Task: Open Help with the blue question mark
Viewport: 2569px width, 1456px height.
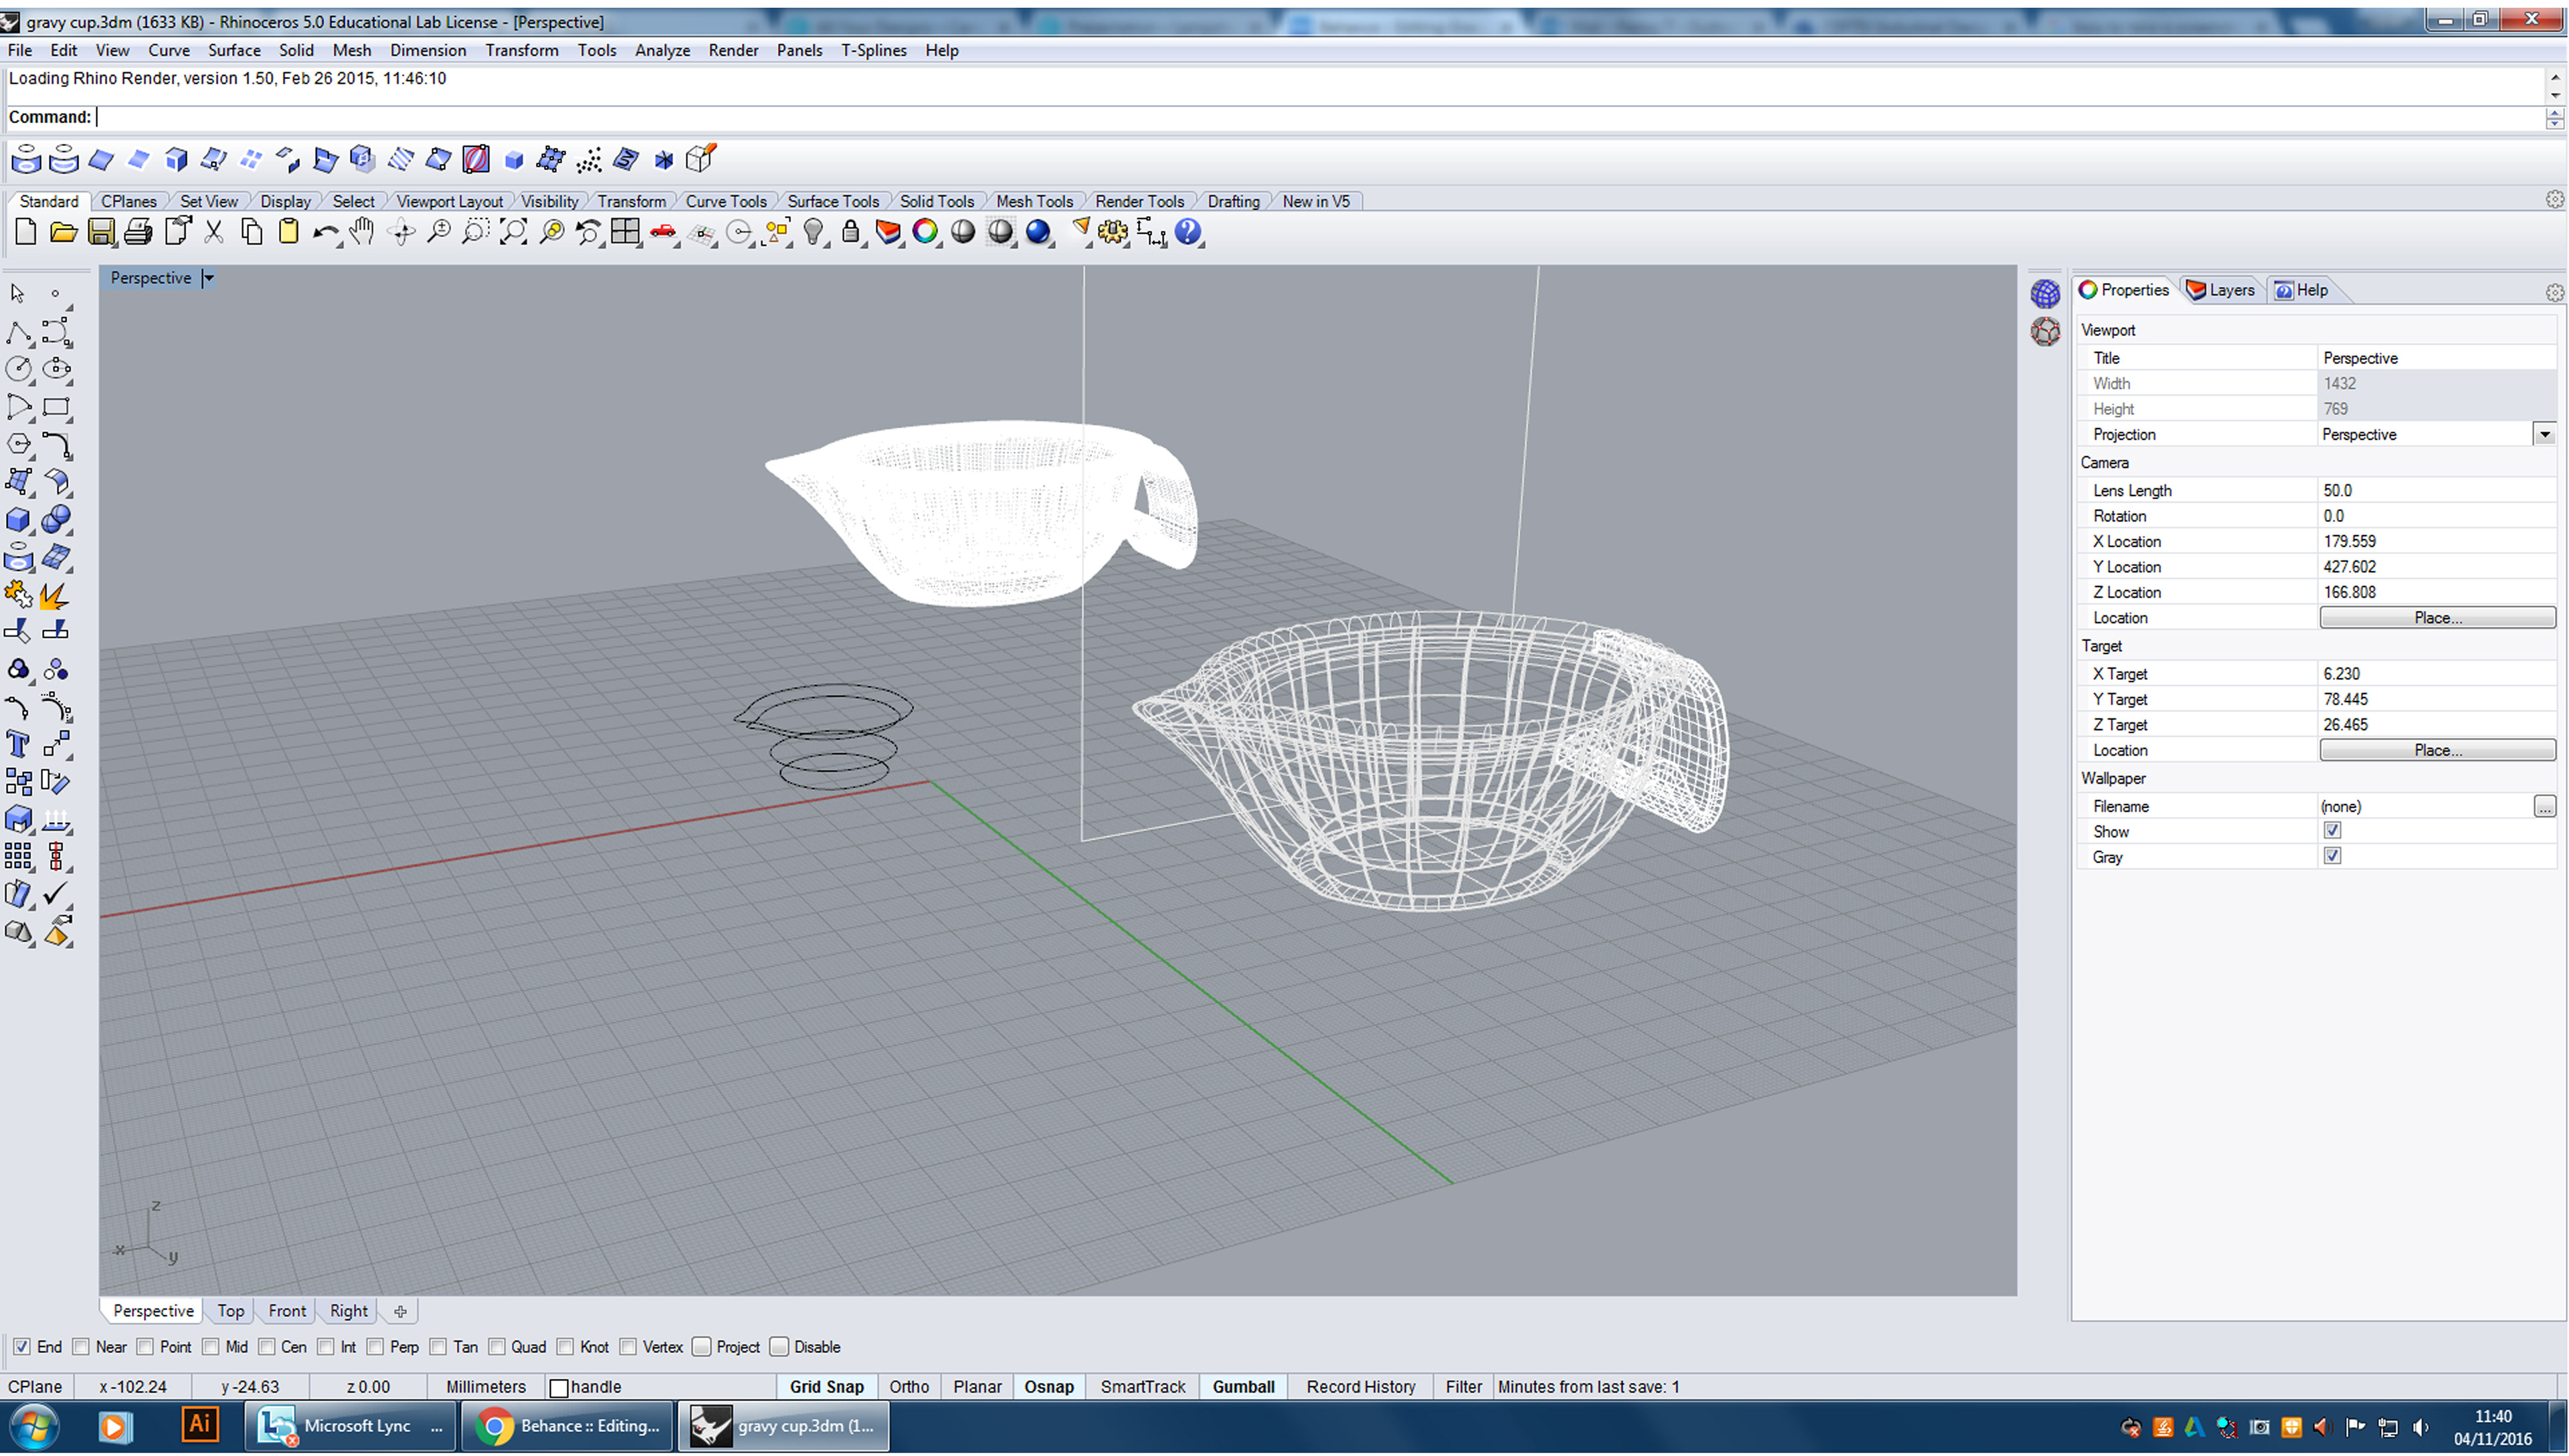Action: [x=1187, y=232]
